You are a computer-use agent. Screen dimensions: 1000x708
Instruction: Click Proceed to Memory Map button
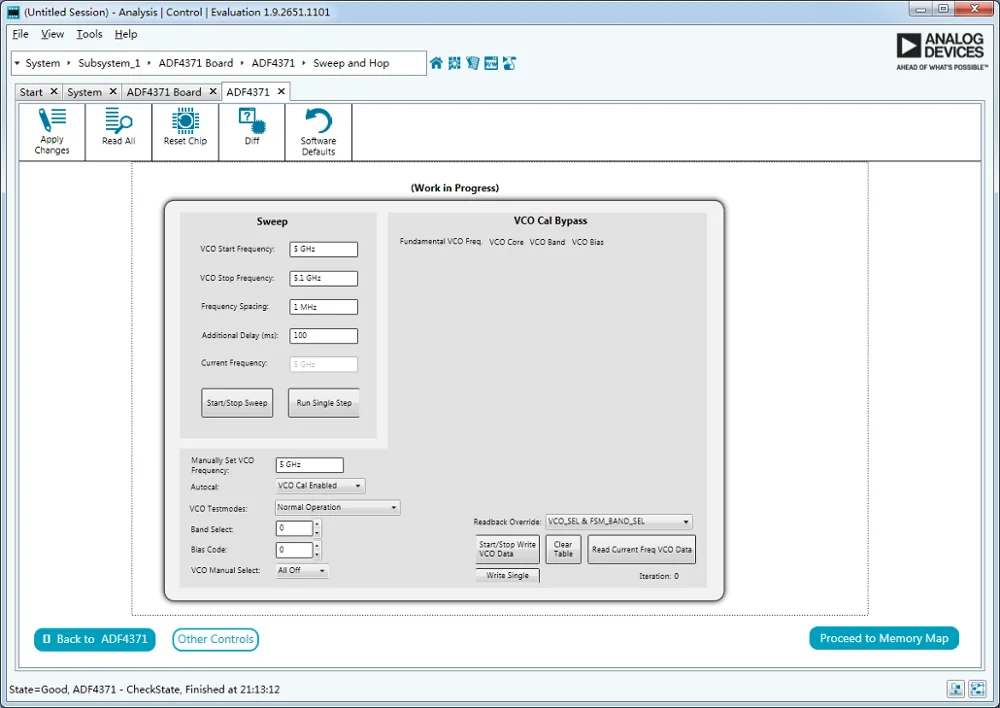884,638
